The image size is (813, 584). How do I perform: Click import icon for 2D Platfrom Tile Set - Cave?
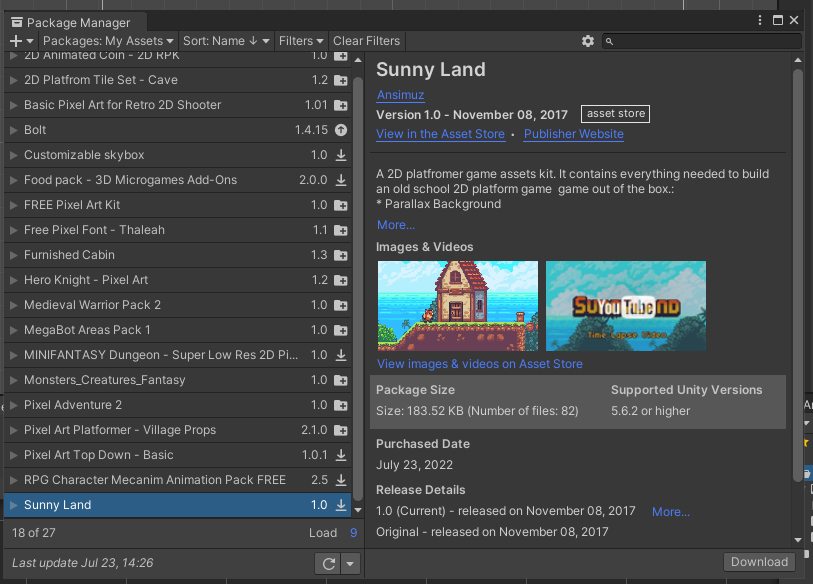[341, 80]
